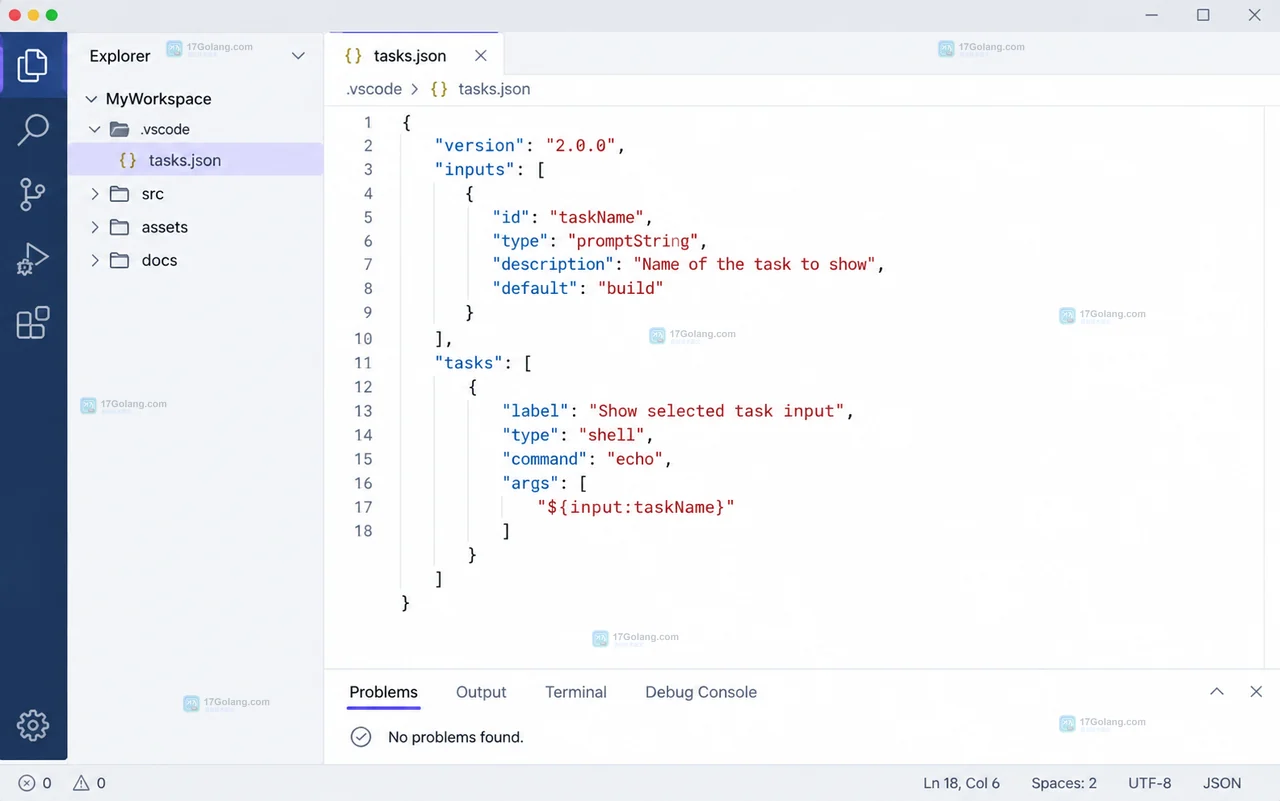This screenshot has height=801, width=1280.
Task: Expand the src folder chevron
Action: click(95, 194)
